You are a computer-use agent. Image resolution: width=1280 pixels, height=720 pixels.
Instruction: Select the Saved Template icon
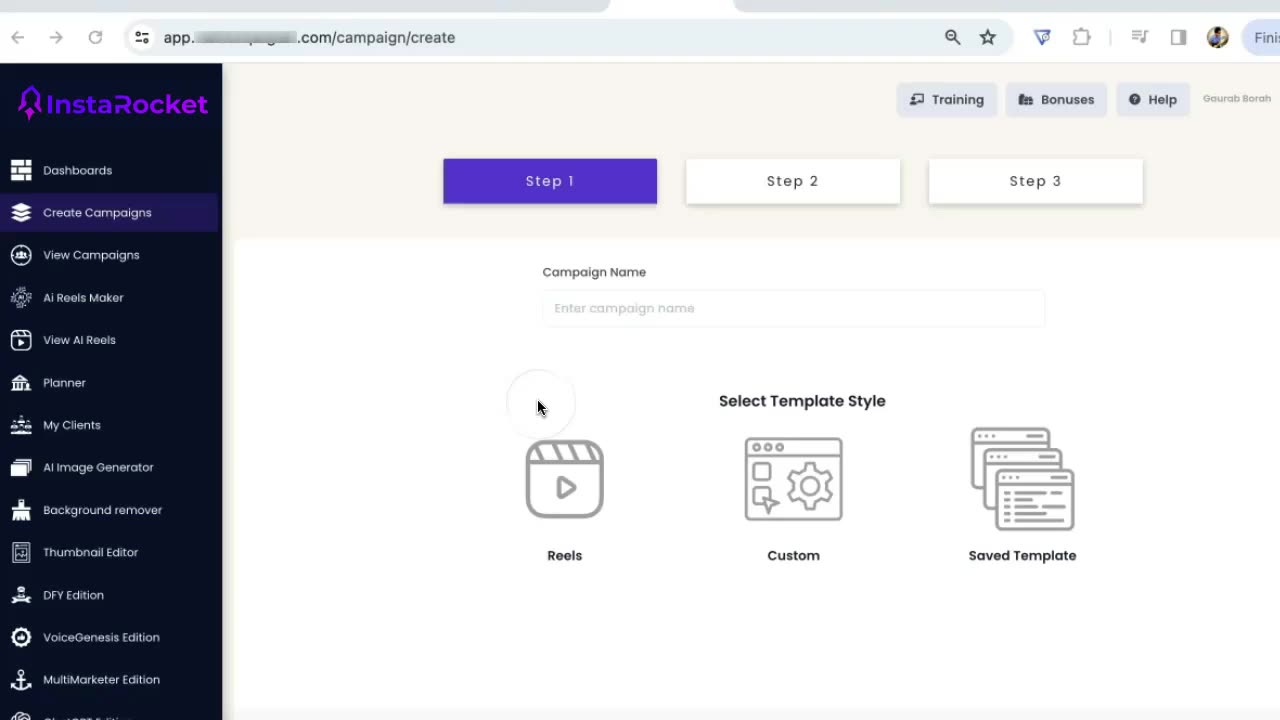pos(1022,479)
